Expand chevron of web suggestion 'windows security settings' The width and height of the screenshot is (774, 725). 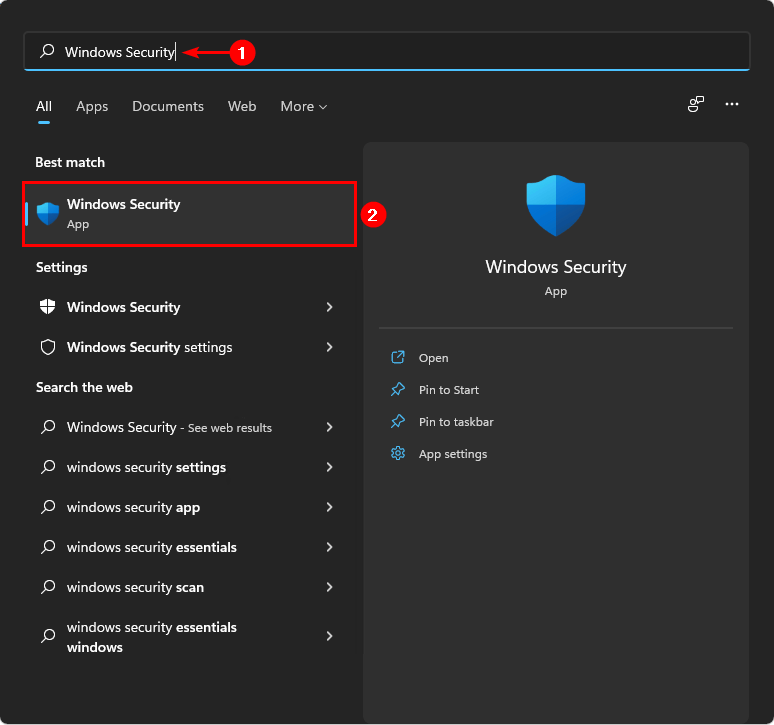click(329, 467)
